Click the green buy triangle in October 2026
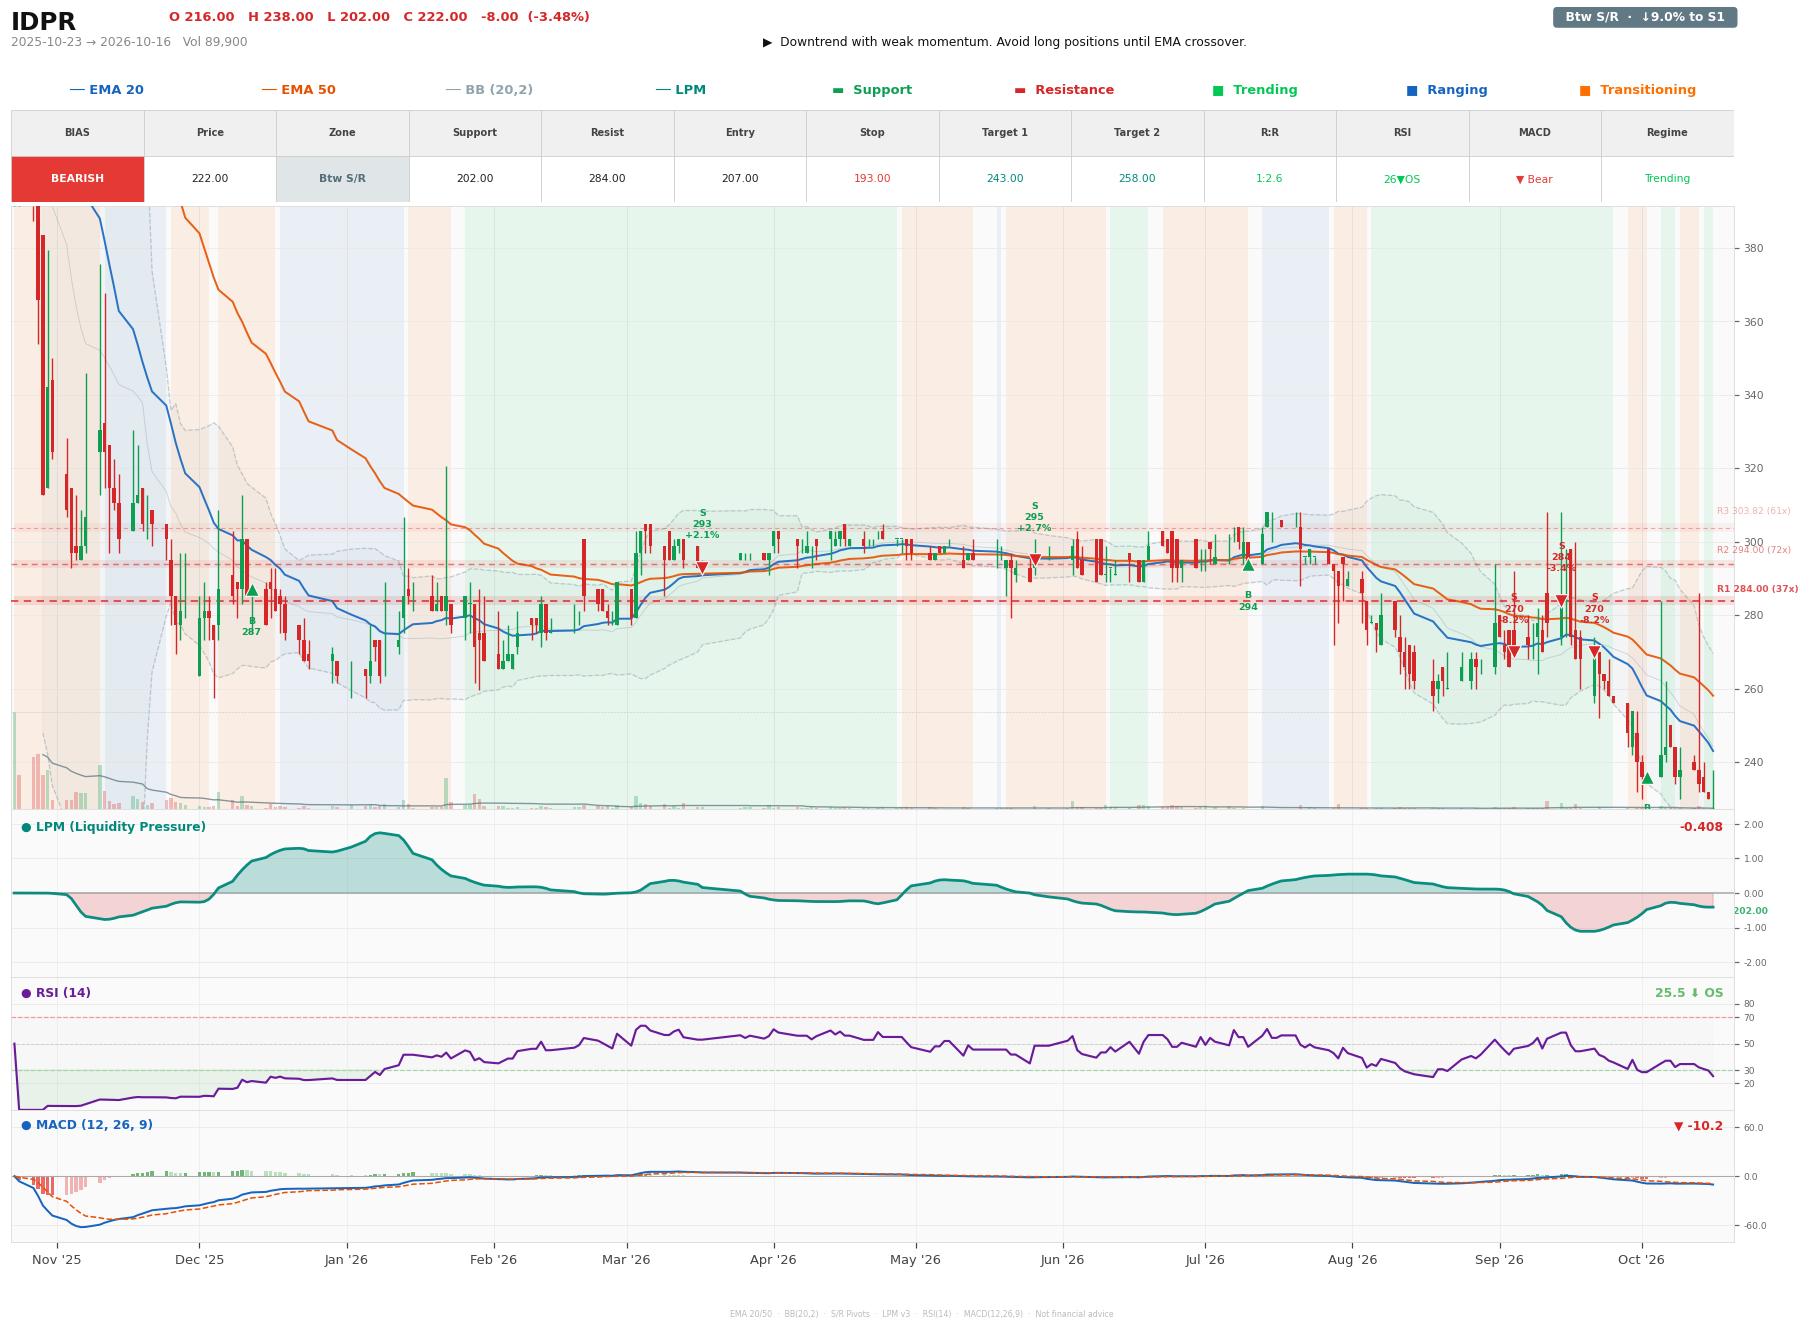 point(1647,778)
